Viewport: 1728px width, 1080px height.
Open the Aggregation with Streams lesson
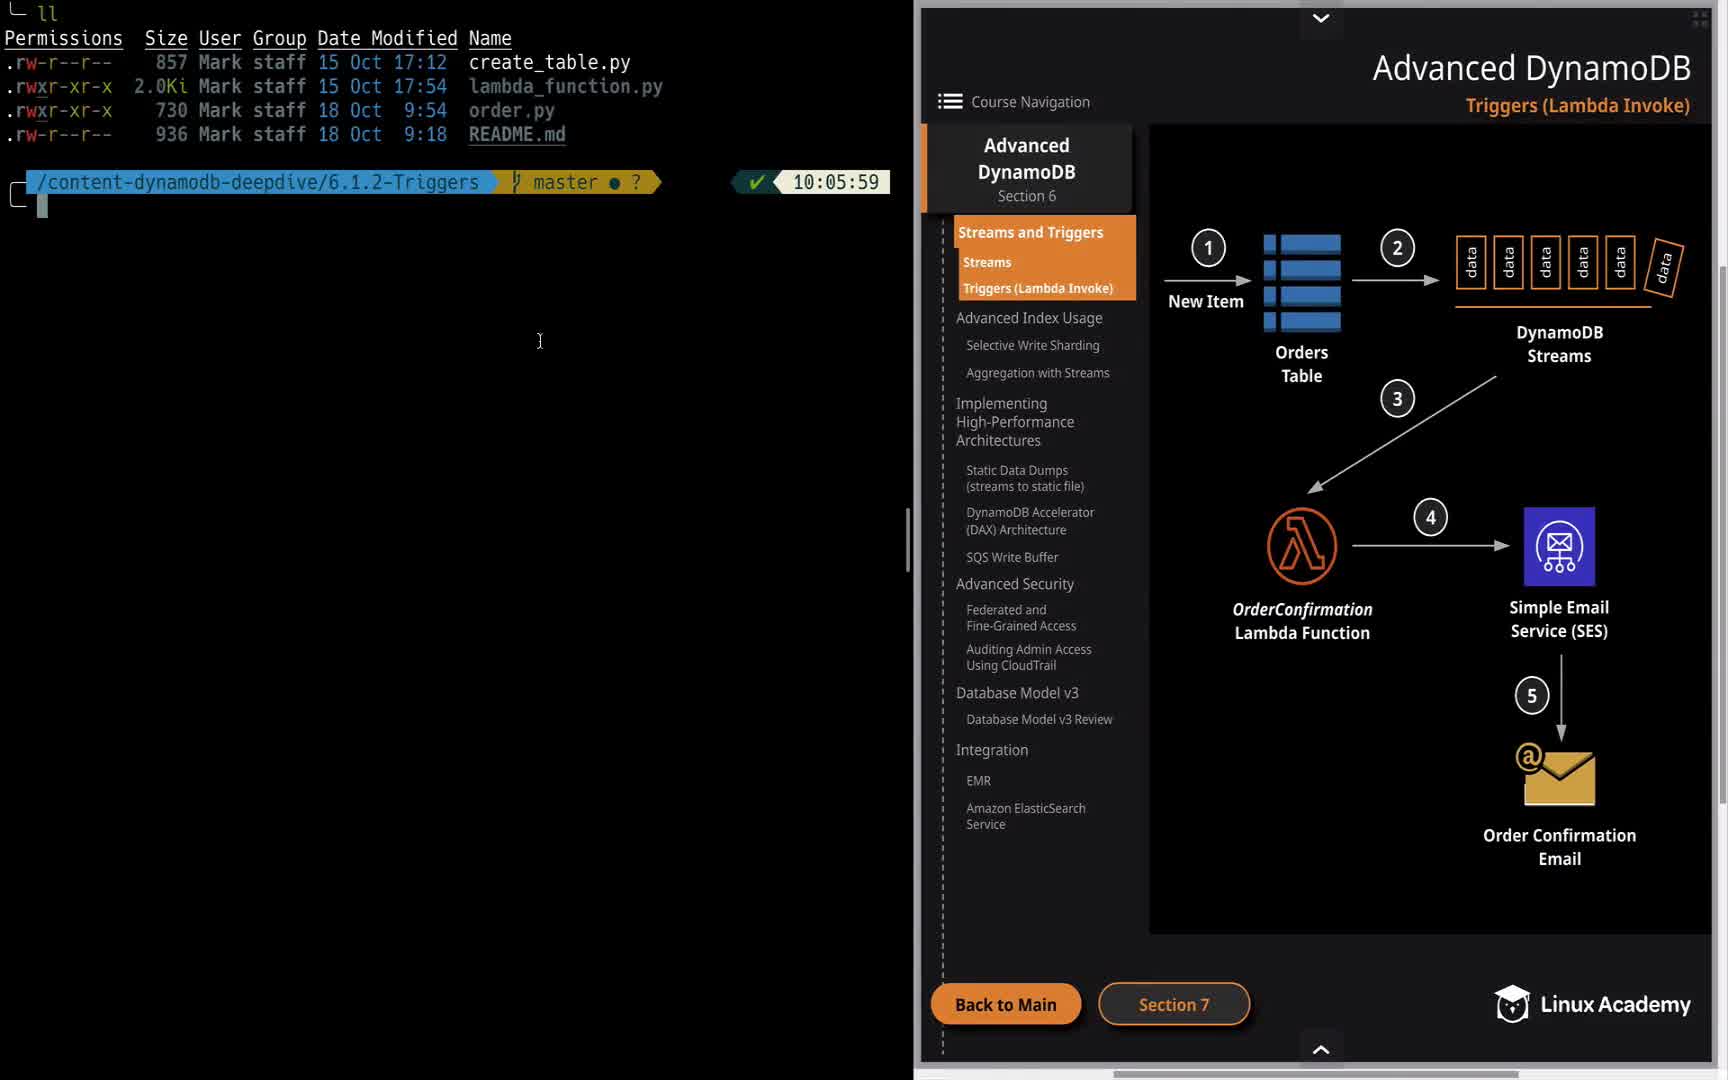[1038, 373]
